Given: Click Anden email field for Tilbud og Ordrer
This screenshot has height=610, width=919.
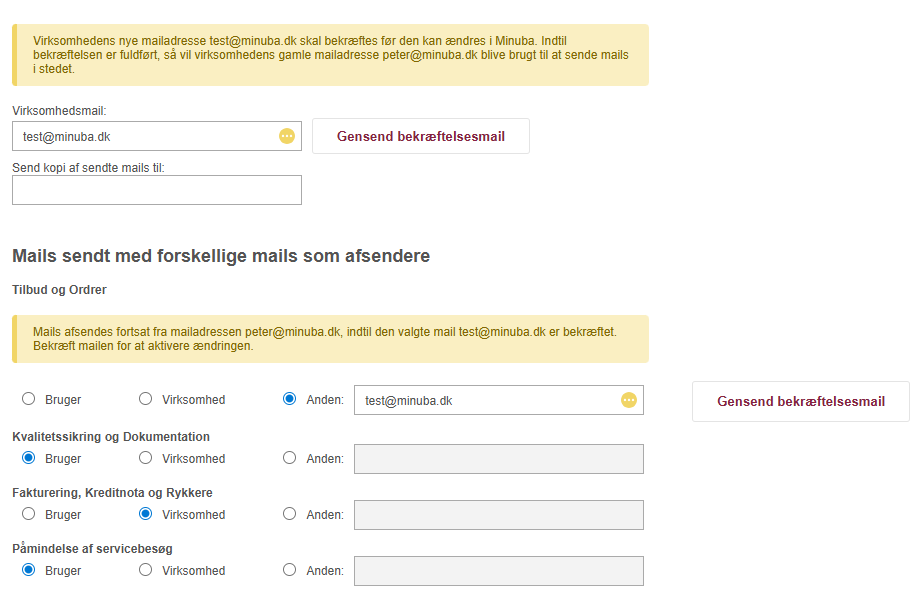Looking at the screenshot, I should point(485,400).
